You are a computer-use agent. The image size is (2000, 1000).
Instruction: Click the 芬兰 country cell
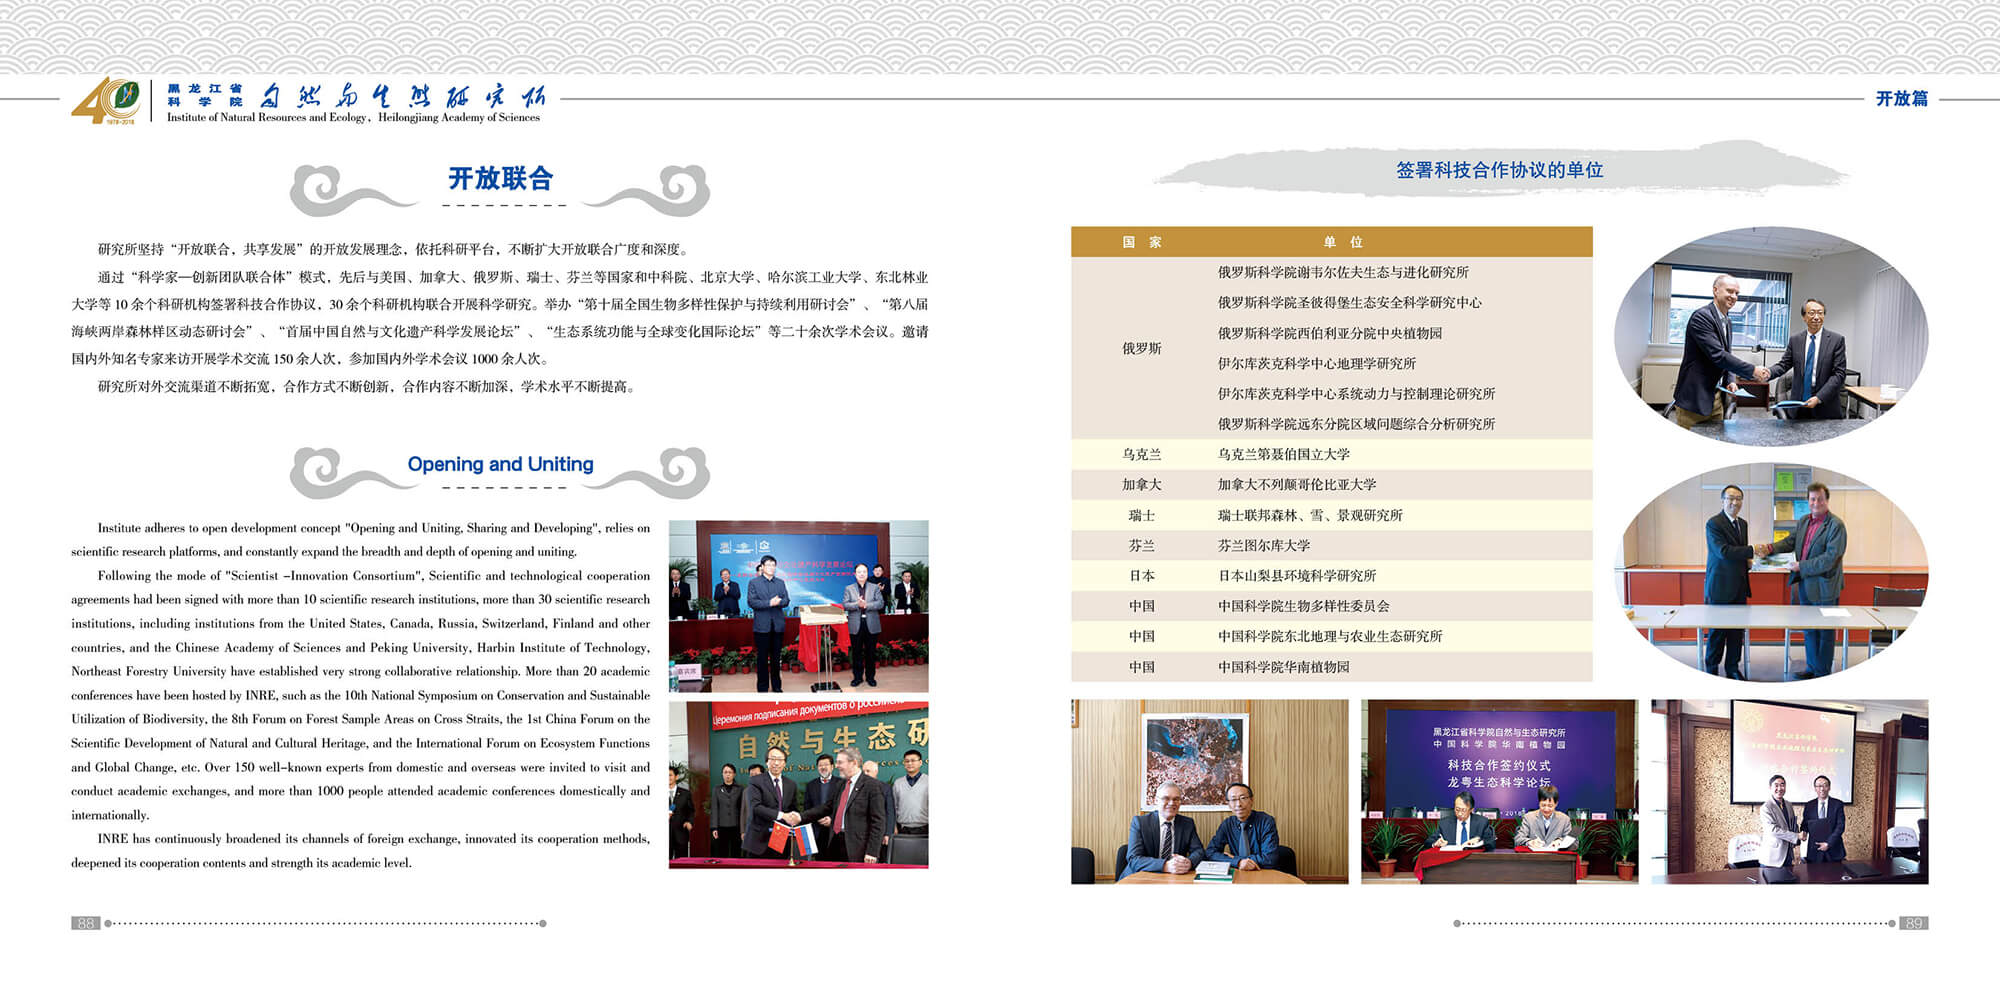1141,545
